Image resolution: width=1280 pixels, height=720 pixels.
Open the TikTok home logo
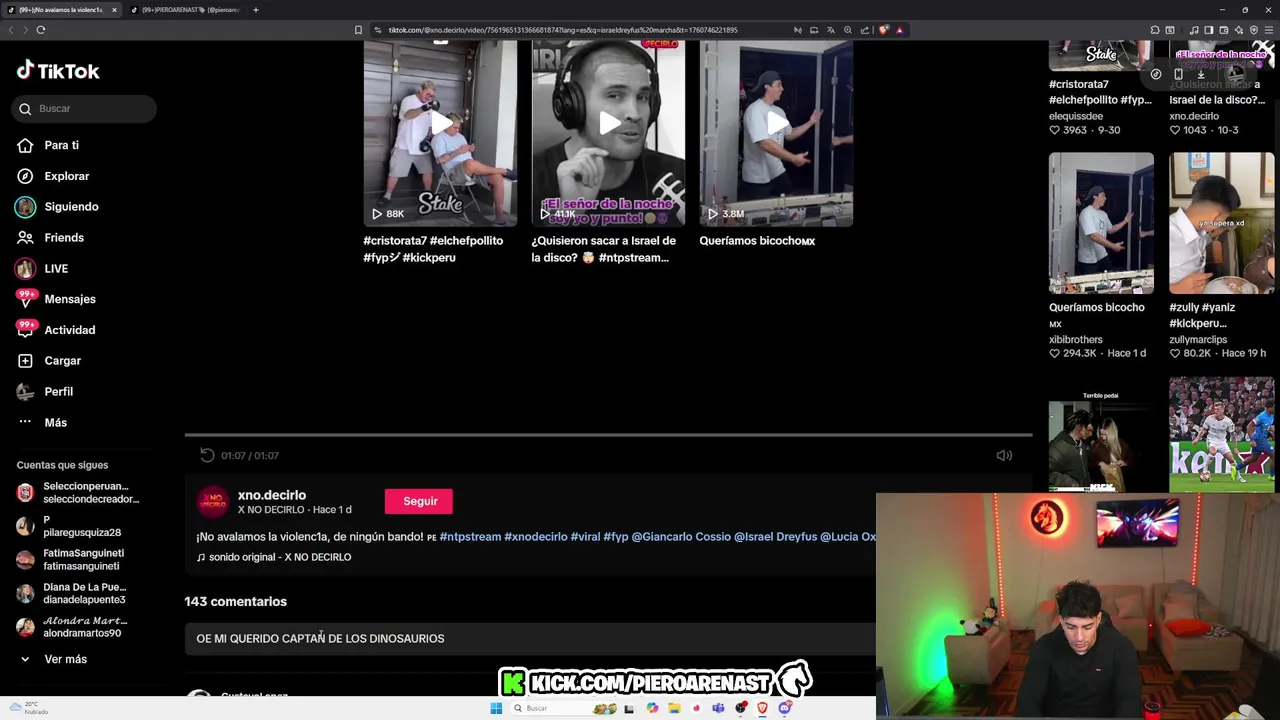58,70
